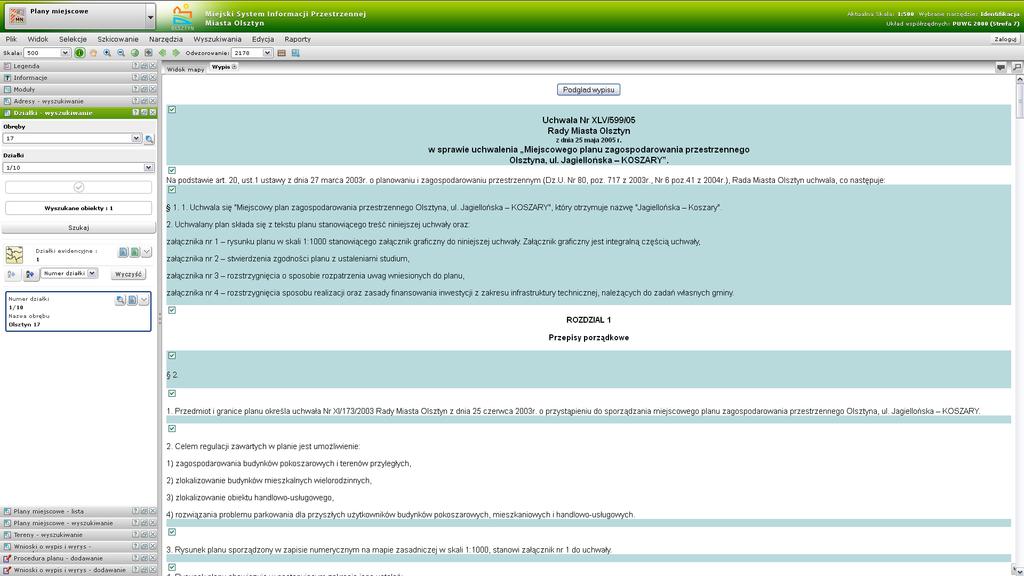
Task: Click the brown table icon after Odwzorowanie
Action: point(281,53)
